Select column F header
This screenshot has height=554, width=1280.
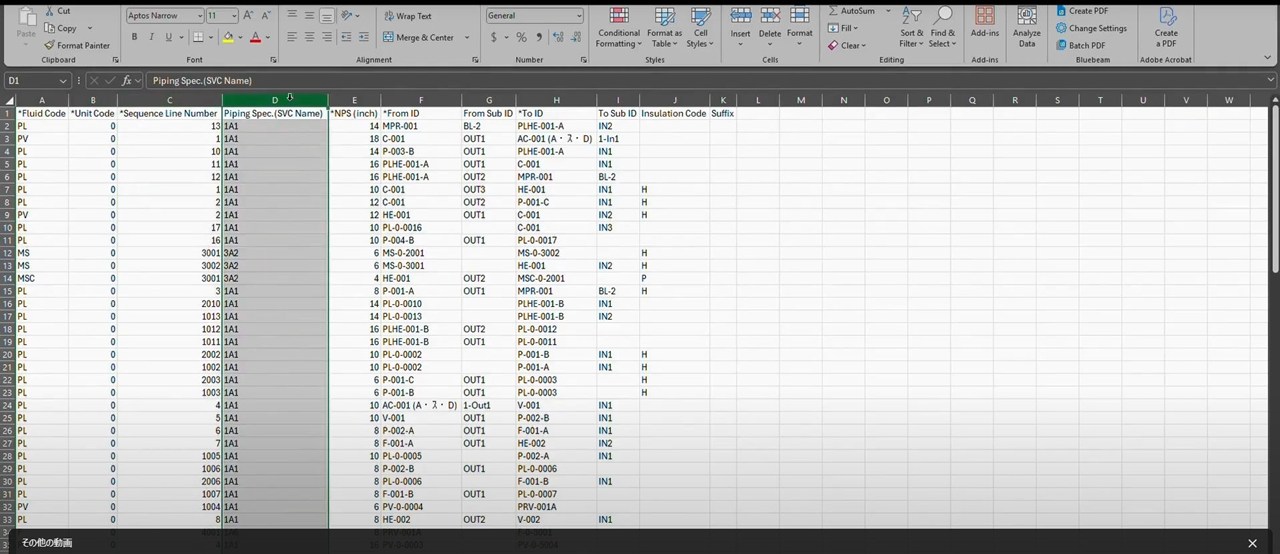tap(420, 100)
